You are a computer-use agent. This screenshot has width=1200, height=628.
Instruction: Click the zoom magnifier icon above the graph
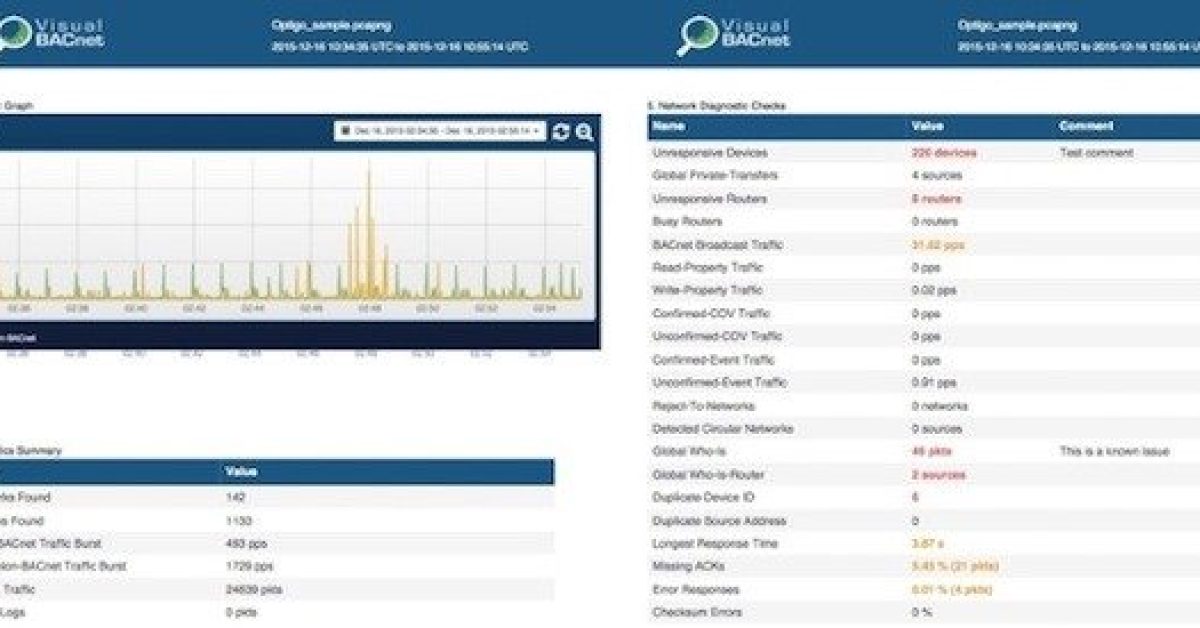click(585, 132)
